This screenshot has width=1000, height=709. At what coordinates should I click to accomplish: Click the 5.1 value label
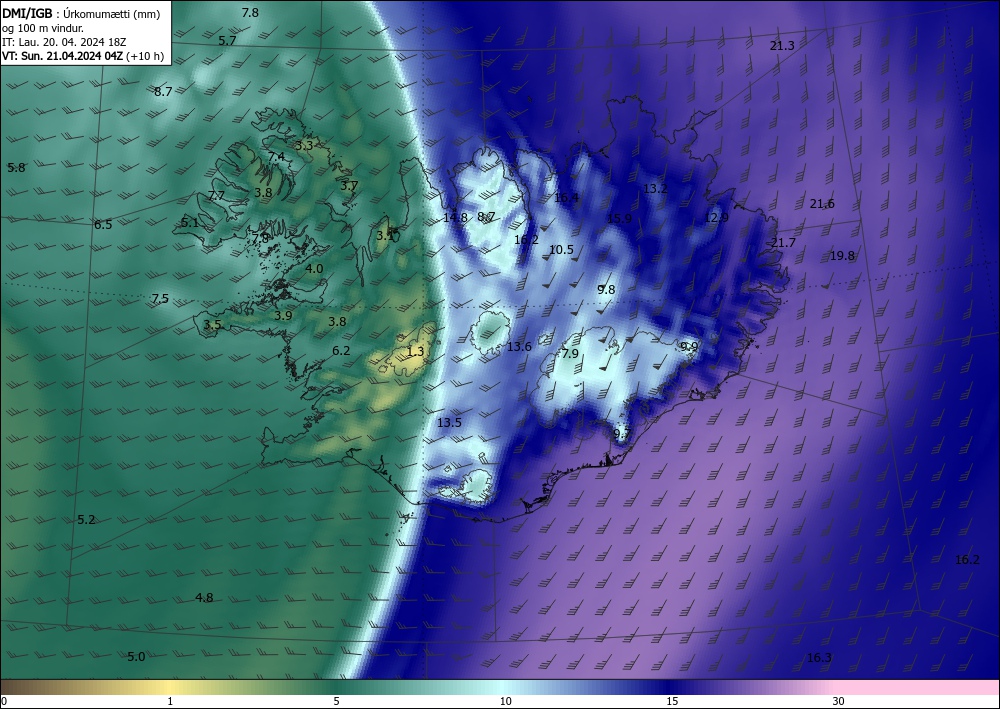189,223
